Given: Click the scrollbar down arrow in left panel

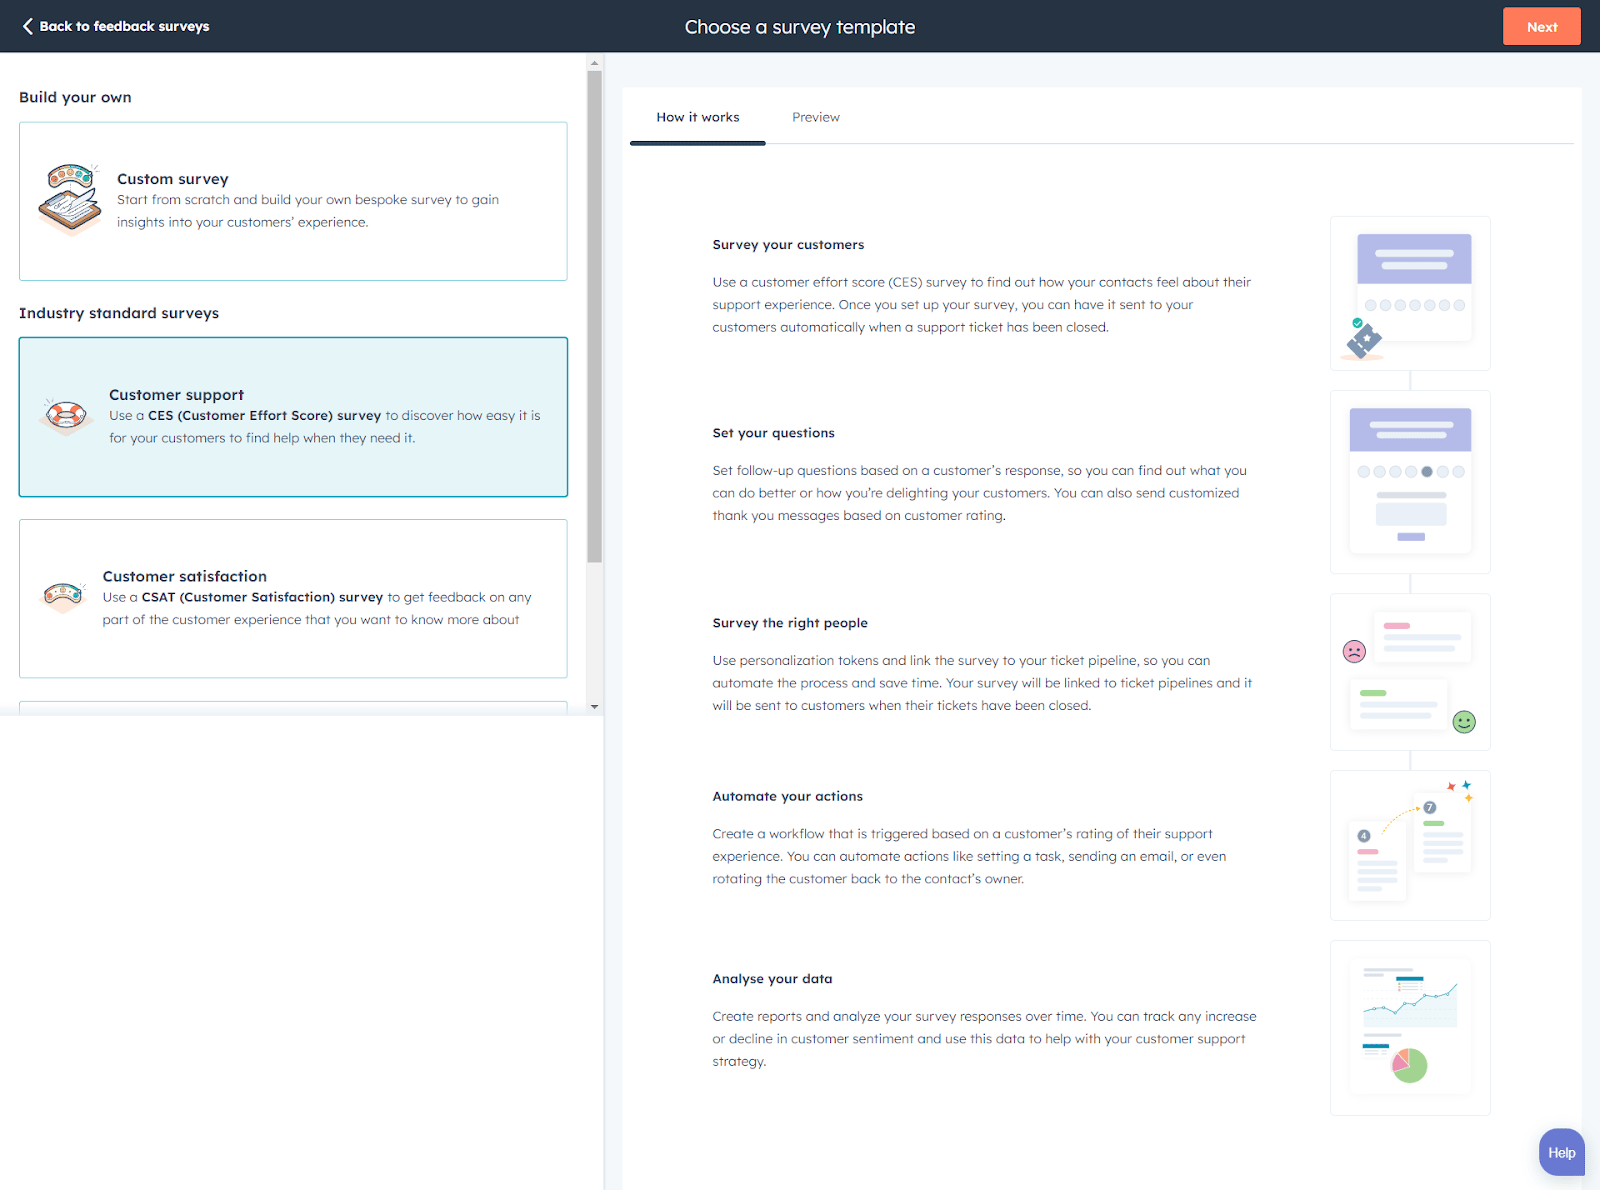Looking at the screenshot, I should click(x=594, y=706).
